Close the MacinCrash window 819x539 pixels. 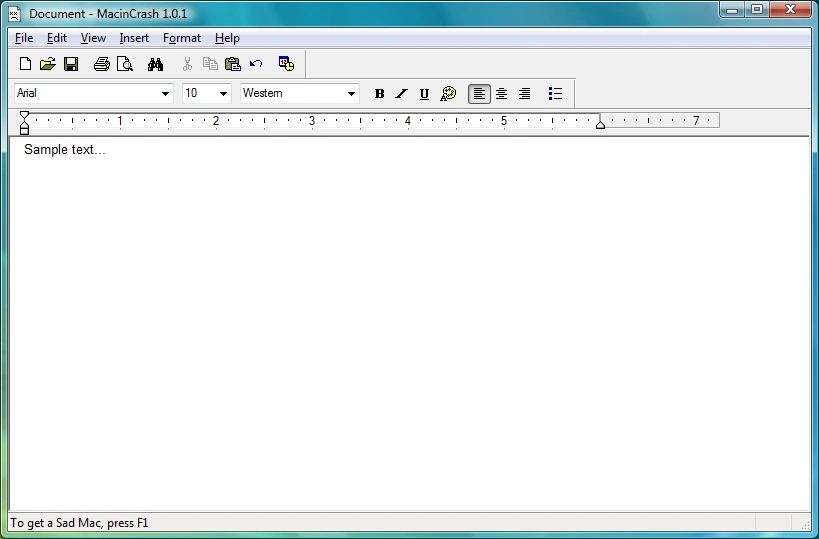click(x=790, y=9)
